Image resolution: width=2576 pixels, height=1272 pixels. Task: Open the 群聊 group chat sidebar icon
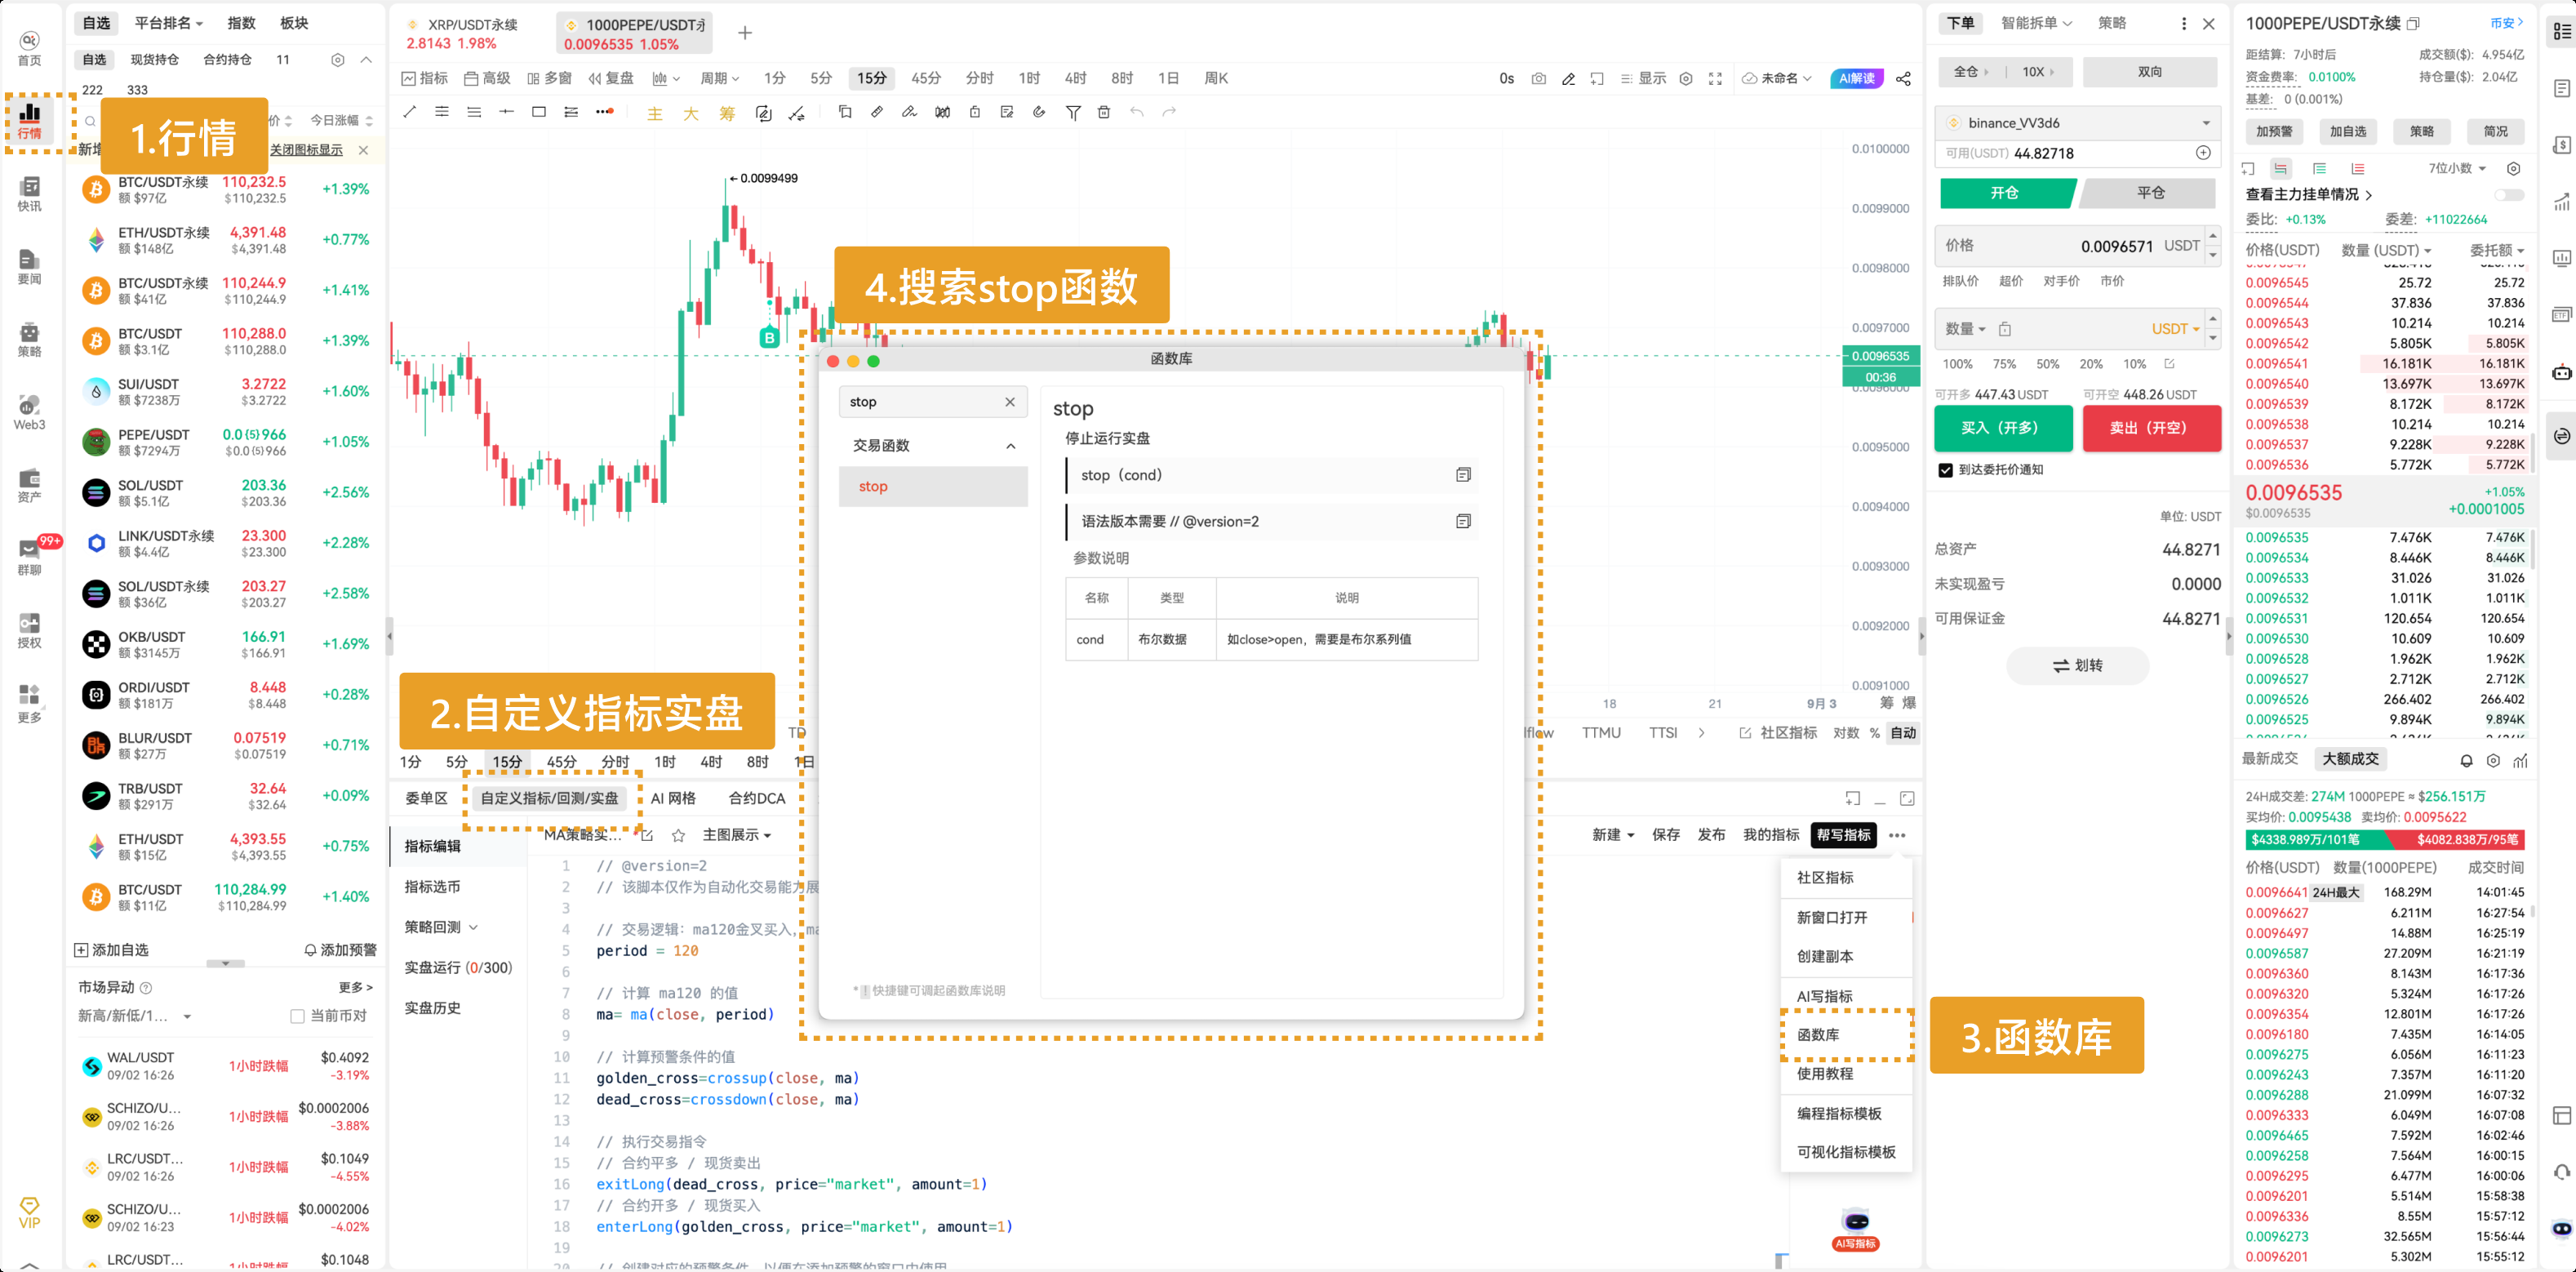pos(29,558)
